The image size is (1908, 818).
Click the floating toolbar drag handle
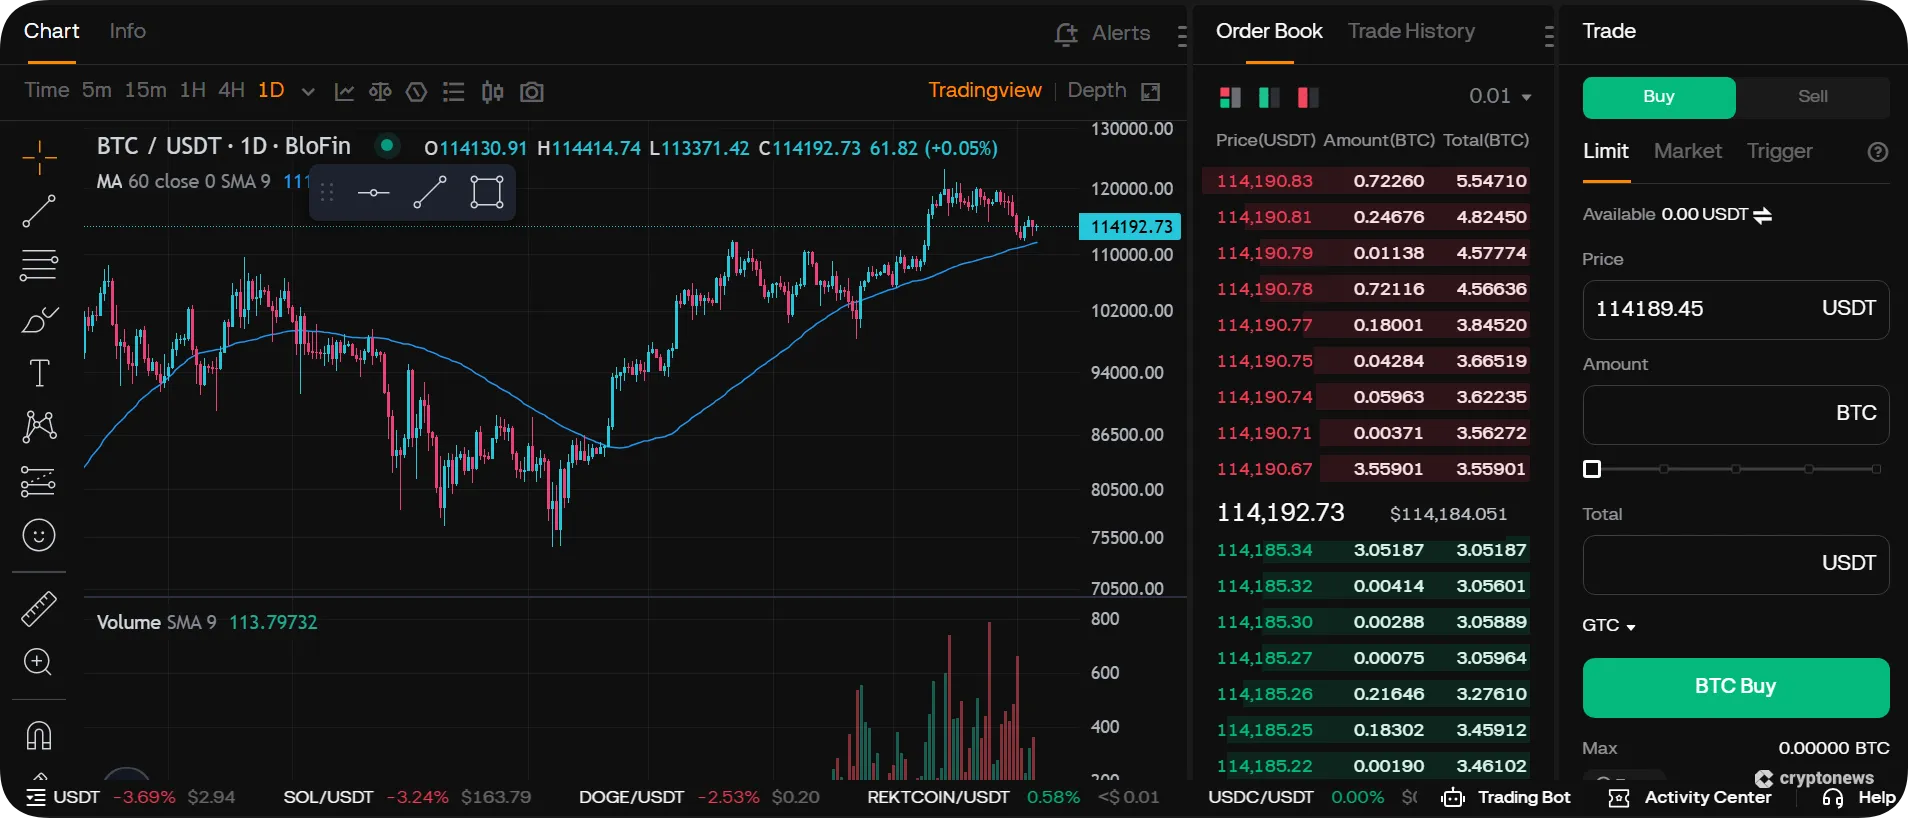(327, 192)
